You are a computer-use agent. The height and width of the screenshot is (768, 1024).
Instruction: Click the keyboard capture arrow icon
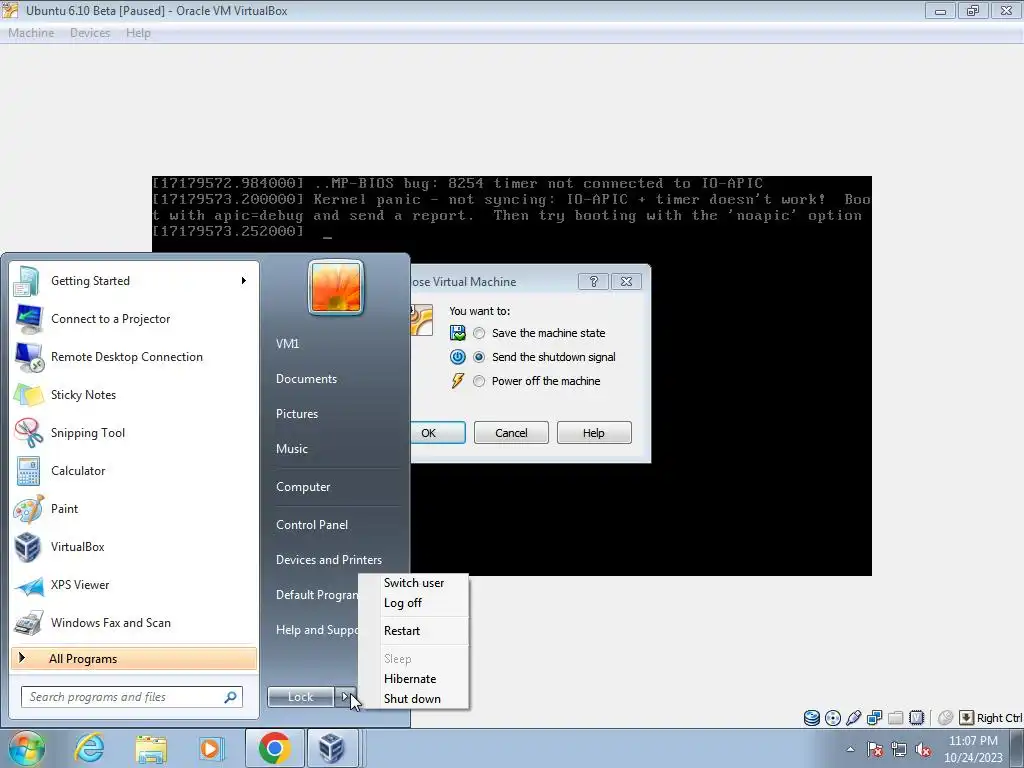[966, 718]
